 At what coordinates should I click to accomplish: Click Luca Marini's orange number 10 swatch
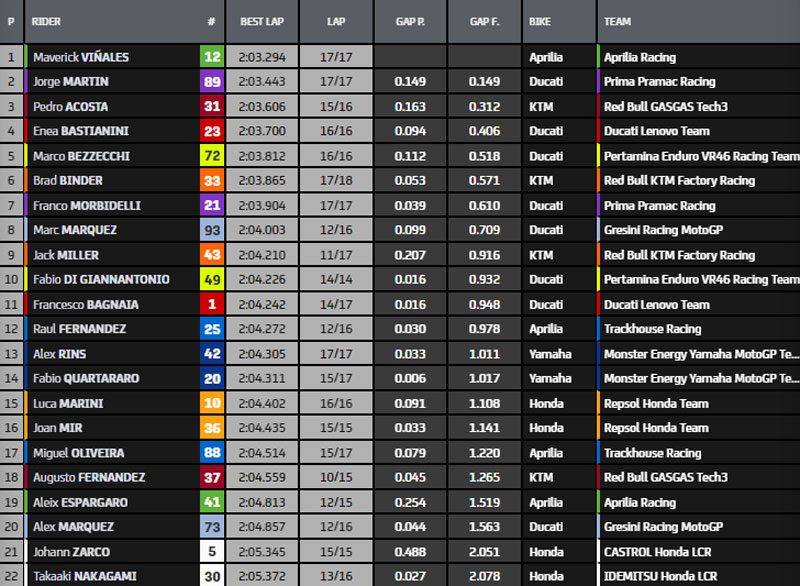(x=212, y=403)
